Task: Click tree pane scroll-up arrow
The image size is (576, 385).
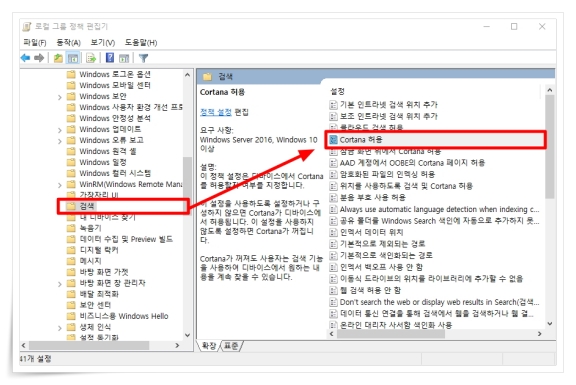Action: click(x=187, y=75)
